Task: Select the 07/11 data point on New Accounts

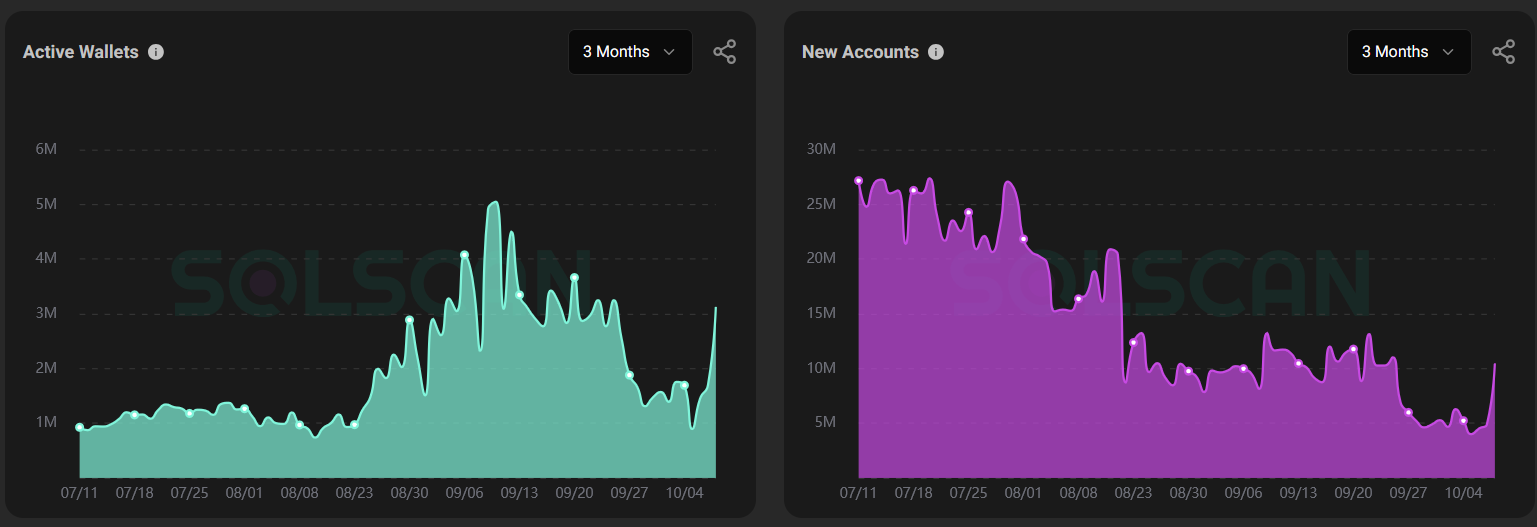Action: (858, 181)
